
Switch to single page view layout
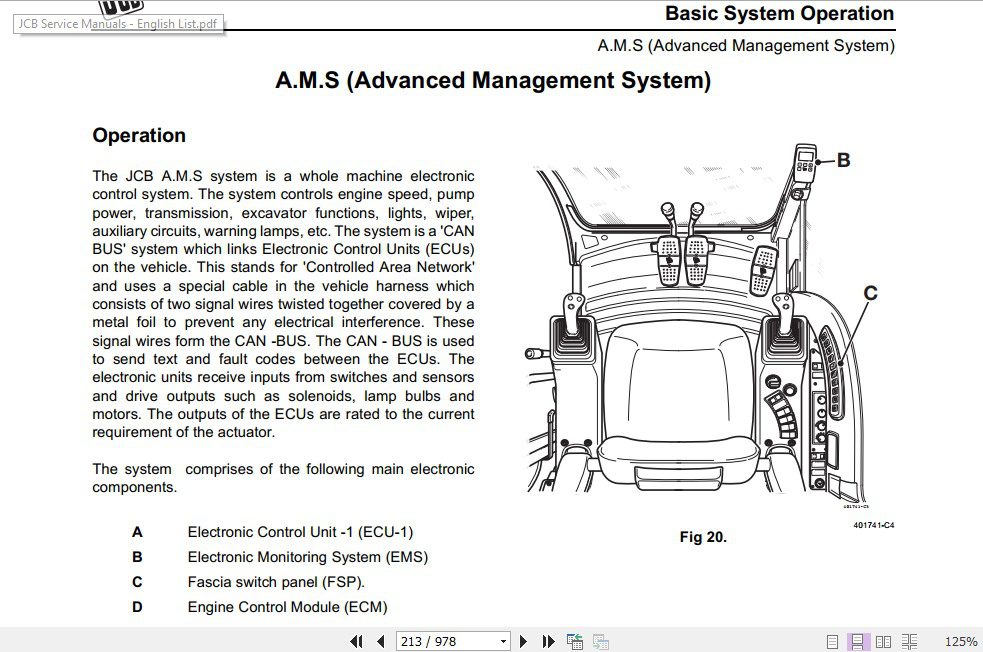coord(832,641)
